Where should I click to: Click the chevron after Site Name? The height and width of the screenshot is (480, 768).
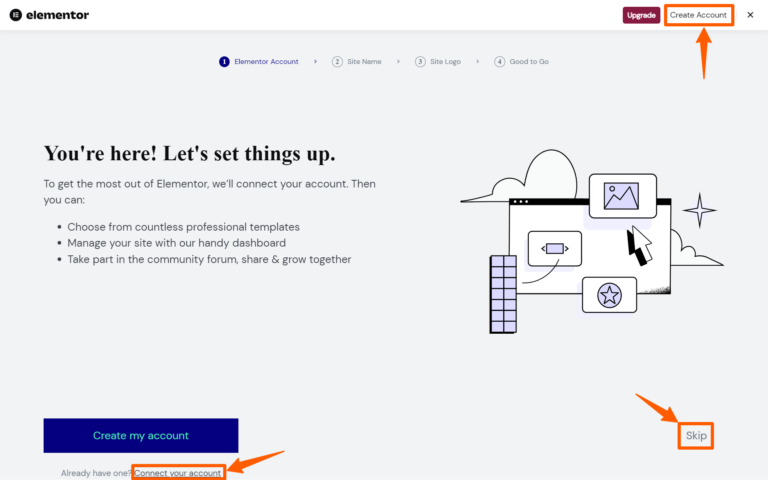click(397, 62)
